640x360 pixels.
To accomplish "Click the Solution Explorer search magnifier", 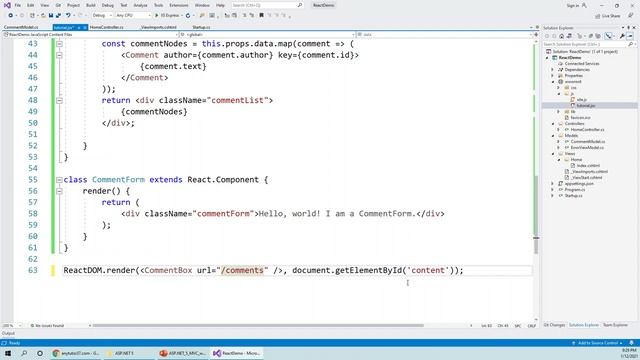I will (630, 44).
